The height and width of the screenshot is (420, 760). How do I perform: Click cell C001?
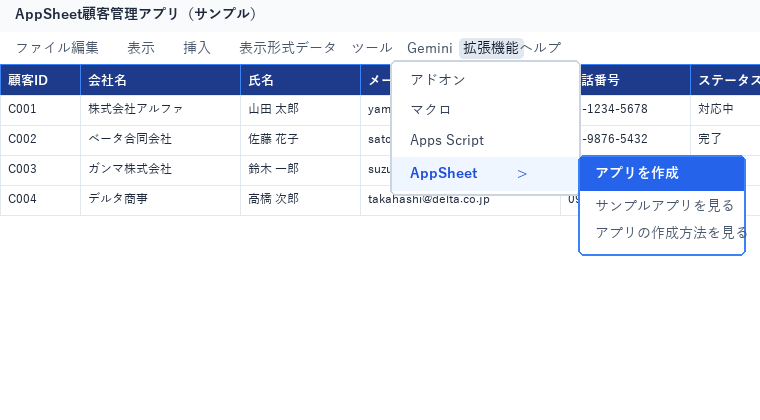40,110
